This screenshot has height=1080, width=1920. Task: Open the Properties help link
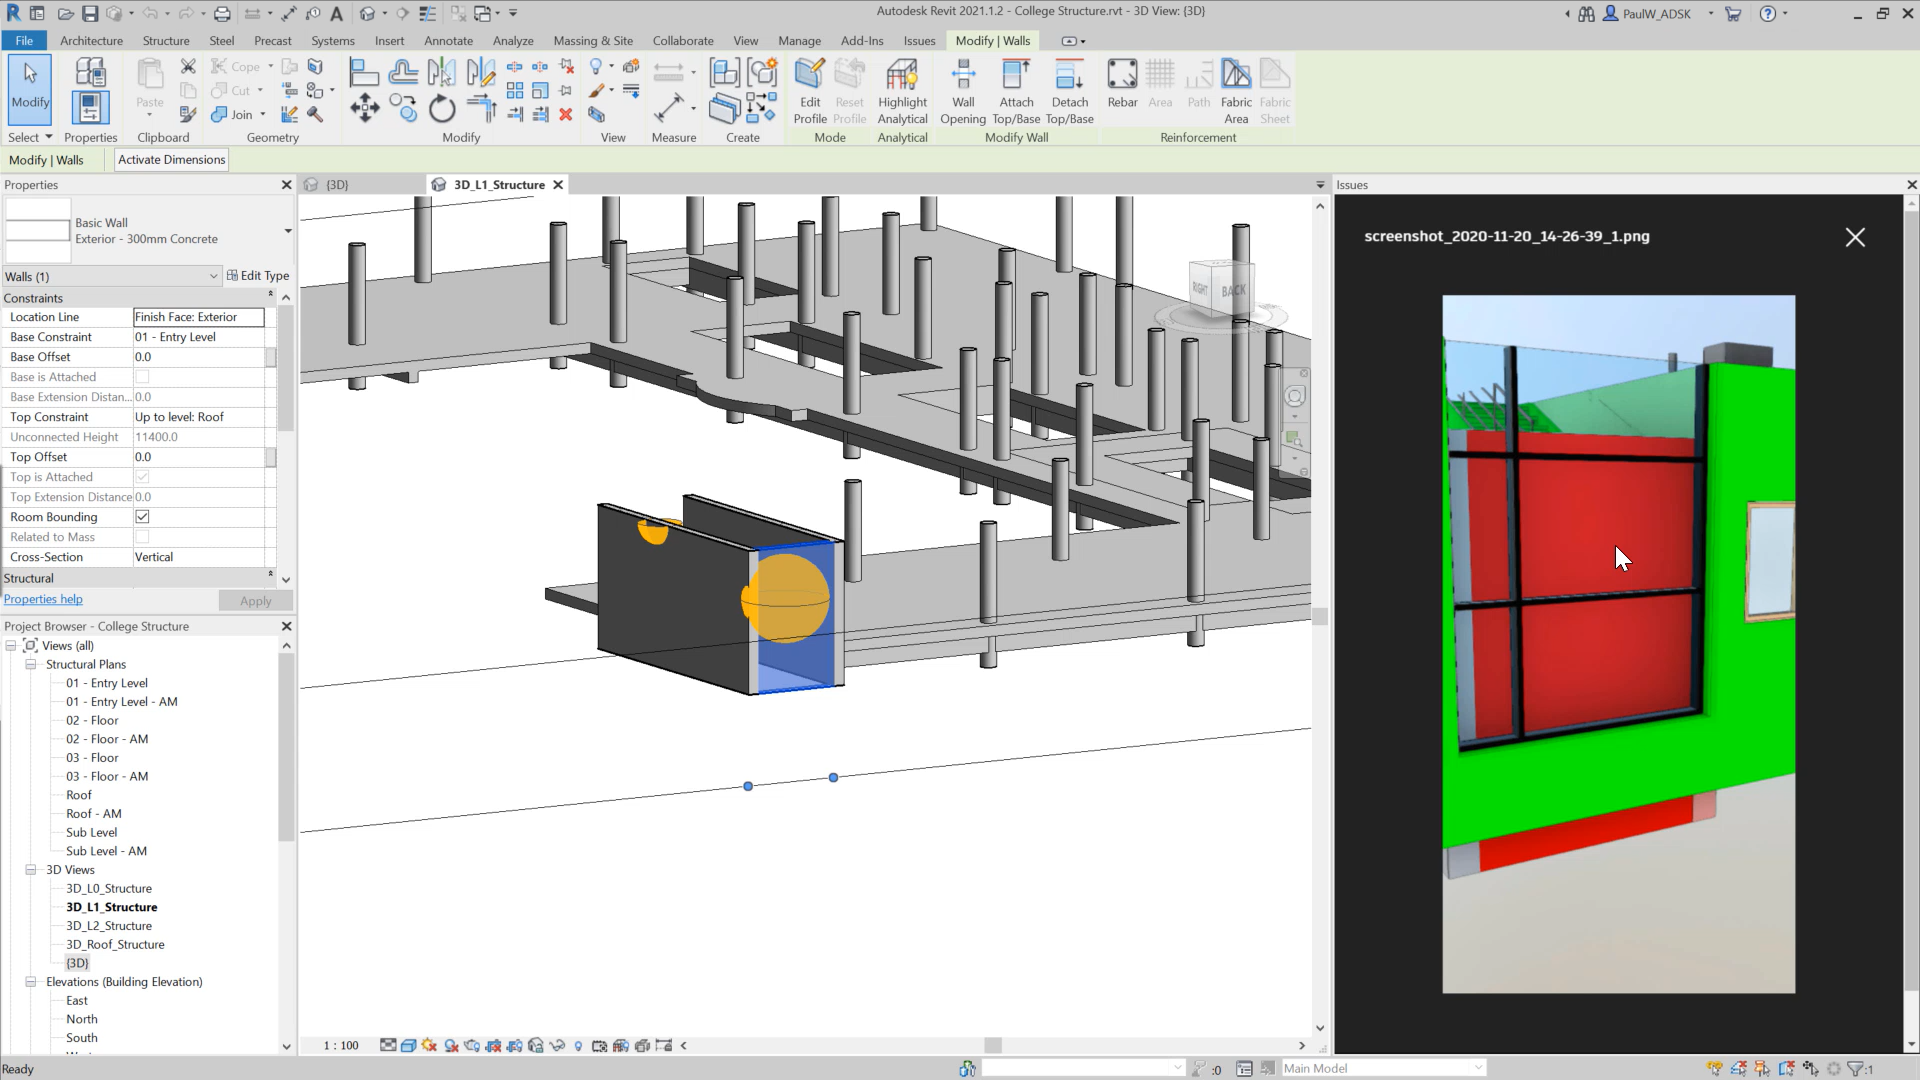coord(43,599)
